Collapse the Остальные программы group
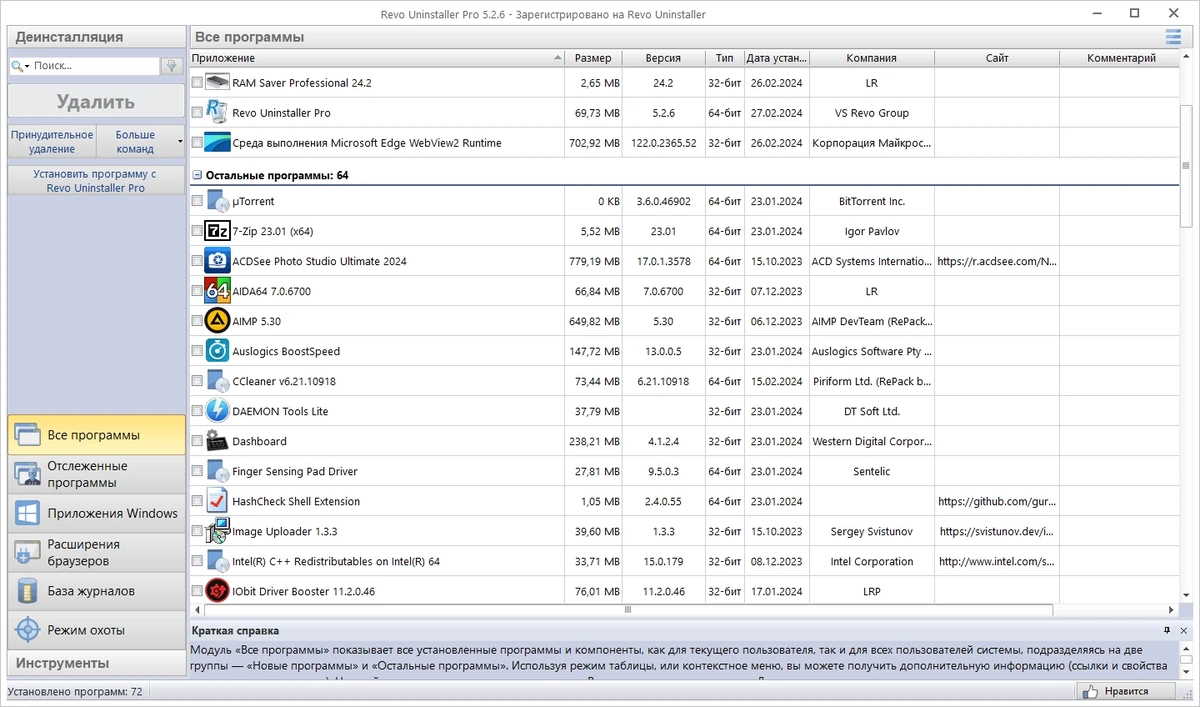The height and width of the screenshot is (707, 1200). point(197,175)
